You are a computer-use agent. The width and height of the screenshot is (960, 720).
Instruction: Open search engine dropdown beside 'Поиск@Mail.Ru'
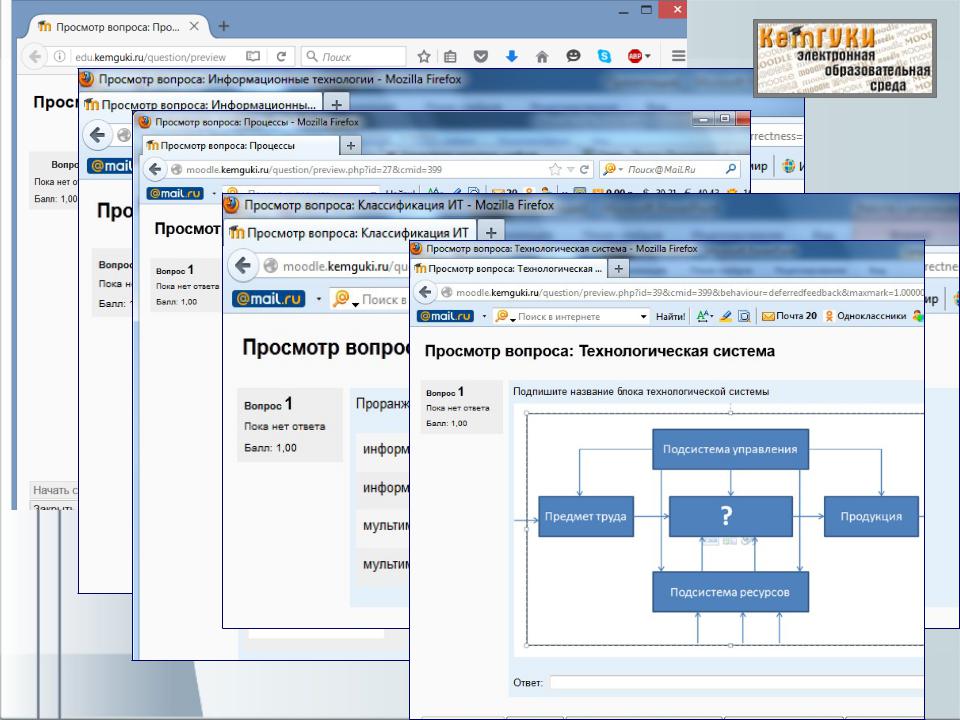pyautogui.click(x=613, y=170)
